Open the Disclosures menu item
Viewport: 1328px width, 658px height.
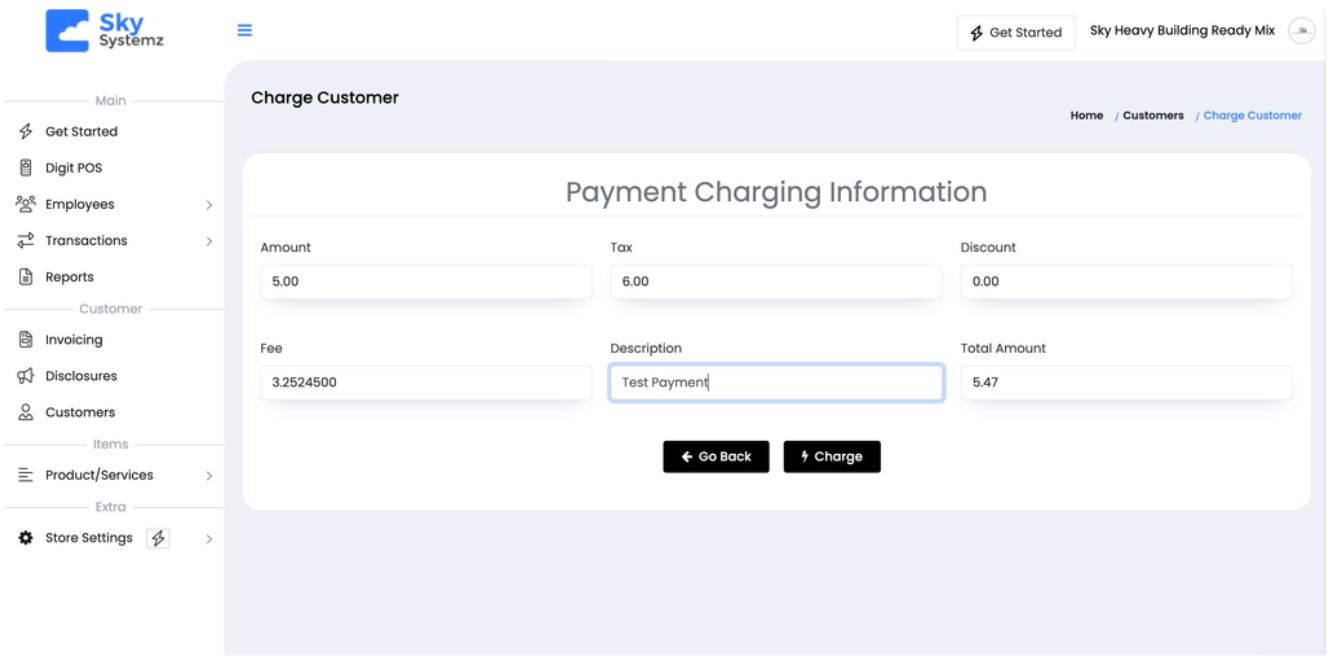[x=81, y=376]
